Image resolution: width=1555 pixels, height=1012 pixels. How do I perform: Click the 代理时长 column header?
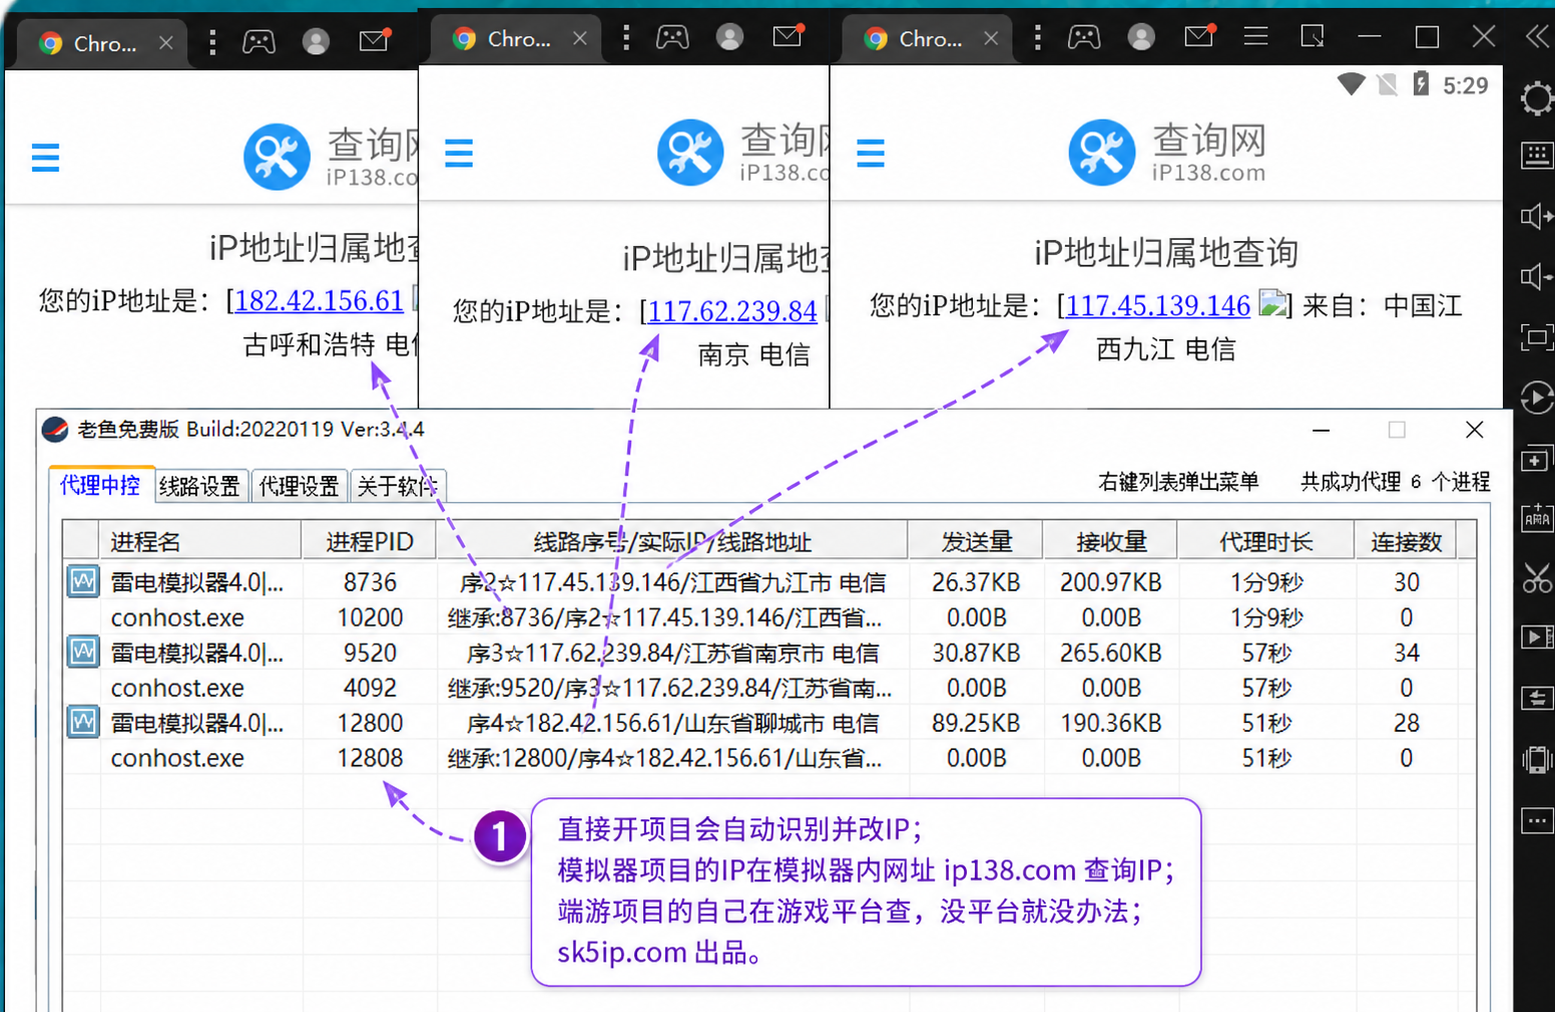coord(1266,542)
